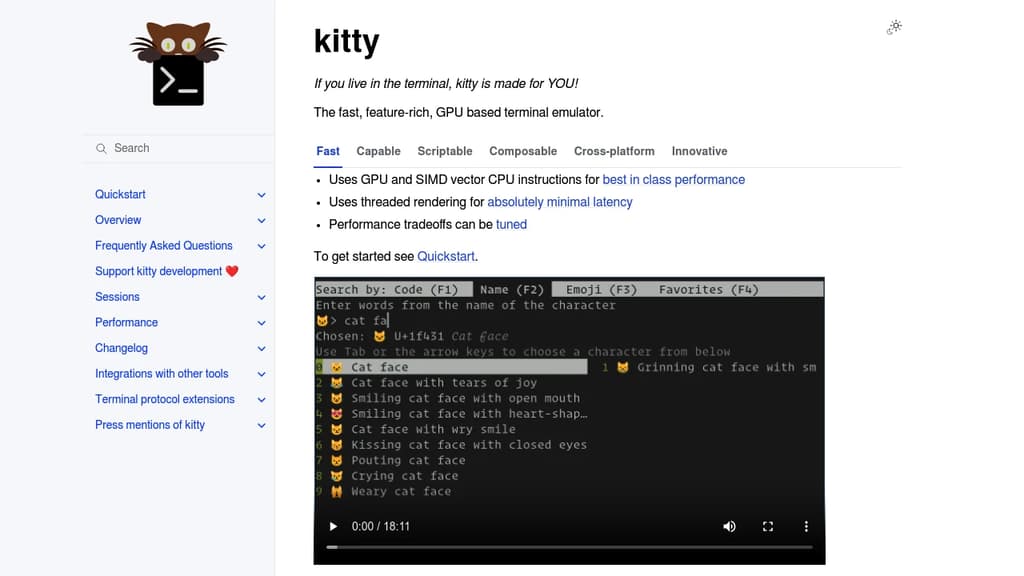Follow the Quickstart link in the text
Viewport: 1024px width, 576px height.
point(446,256)
